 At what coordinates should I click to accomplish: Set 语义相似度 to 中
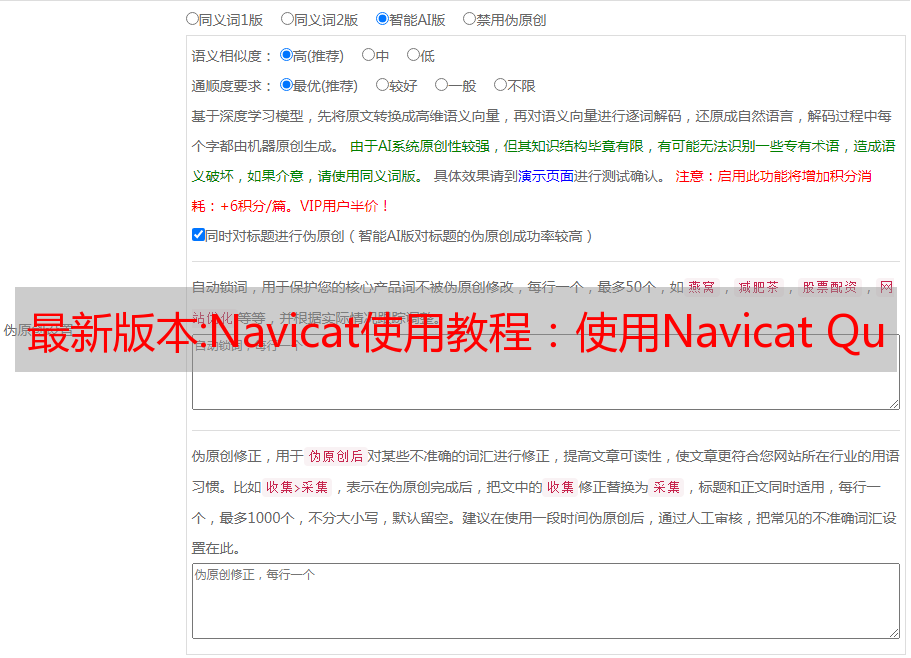click(x=368, y=55)
